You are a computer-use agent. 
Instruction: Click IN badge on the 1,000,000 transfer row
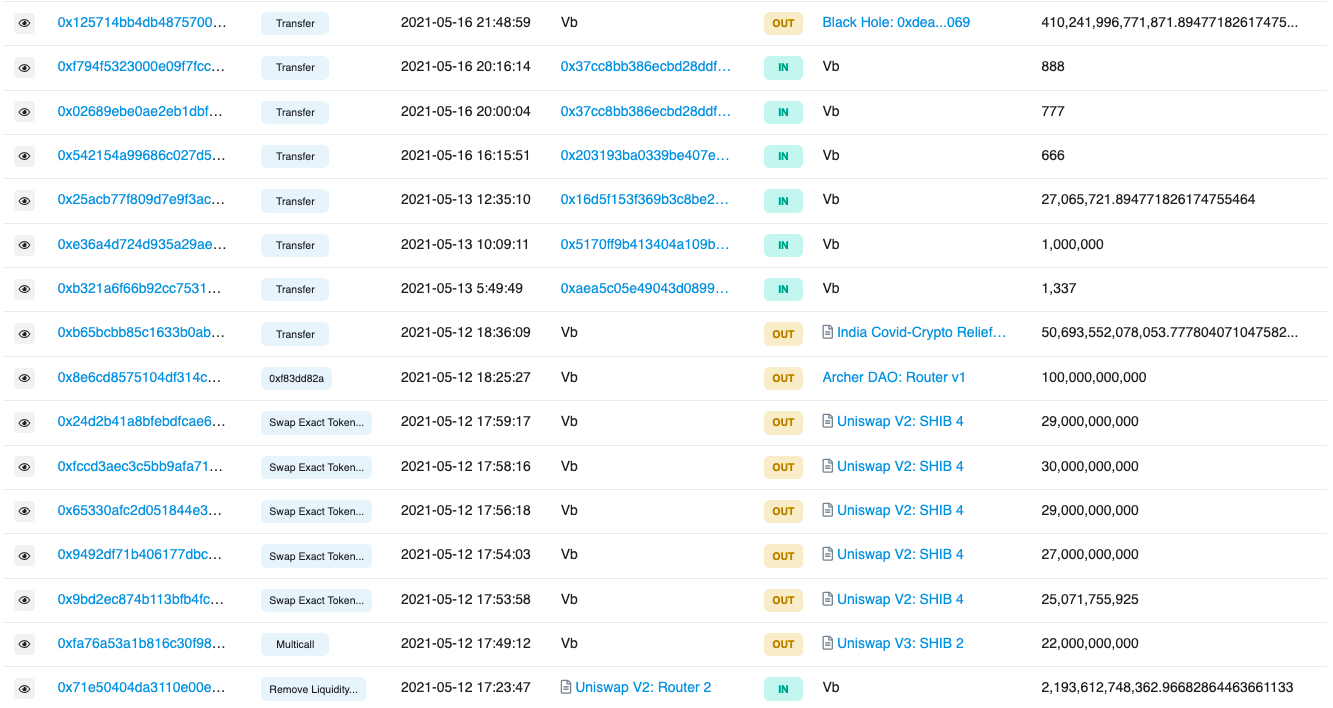tap(783, 245)
